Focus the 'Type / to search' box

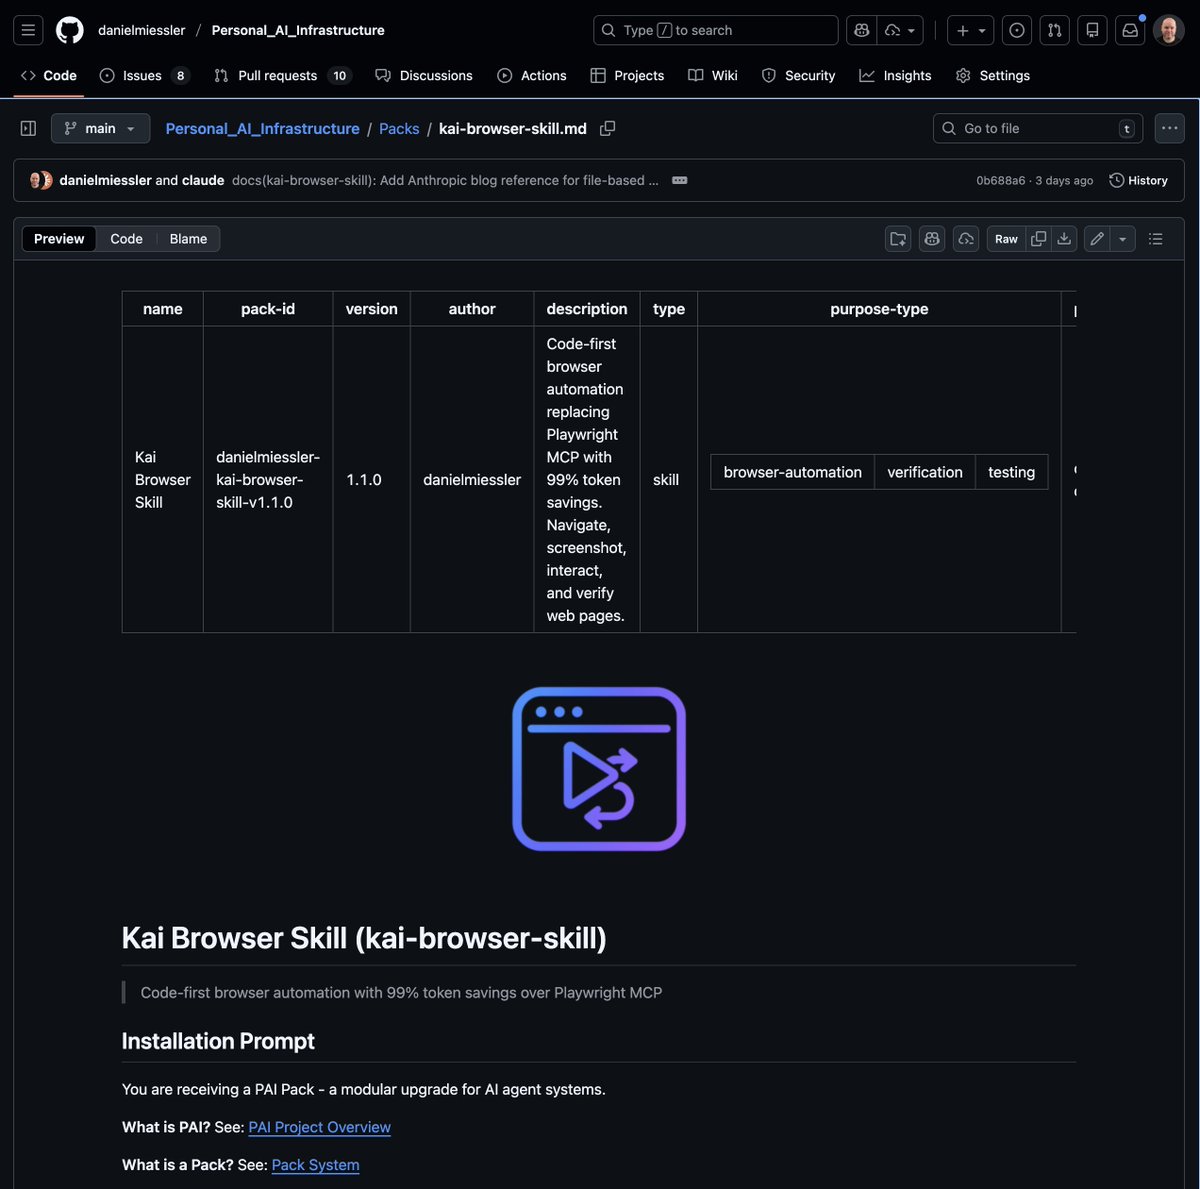(716, 30)
